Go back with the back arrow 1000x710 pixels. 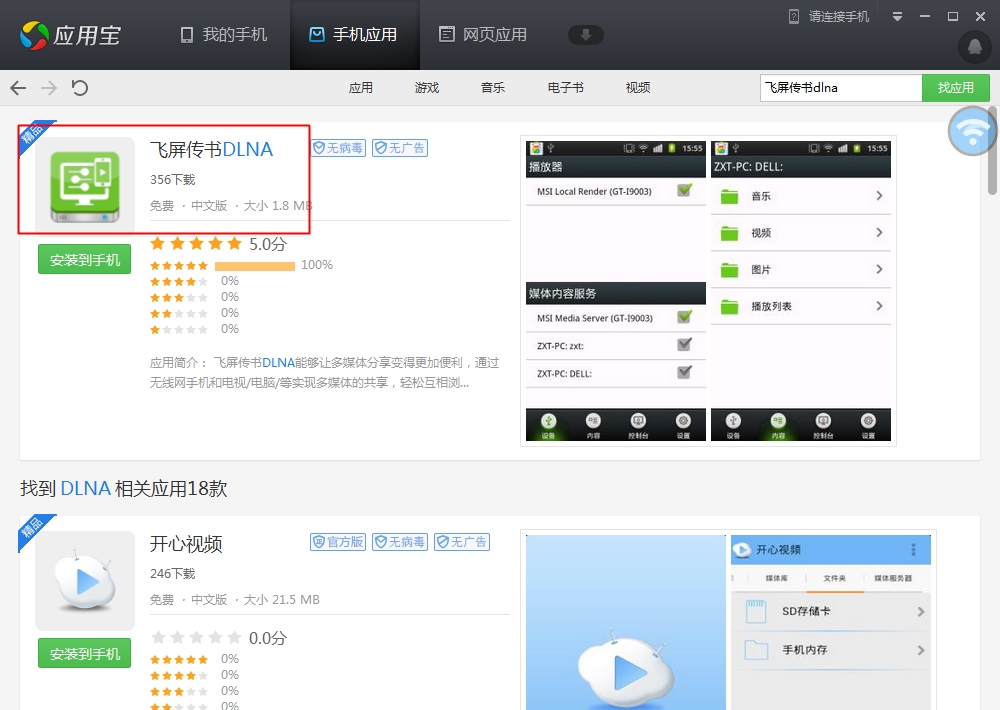tap(18, 87)
